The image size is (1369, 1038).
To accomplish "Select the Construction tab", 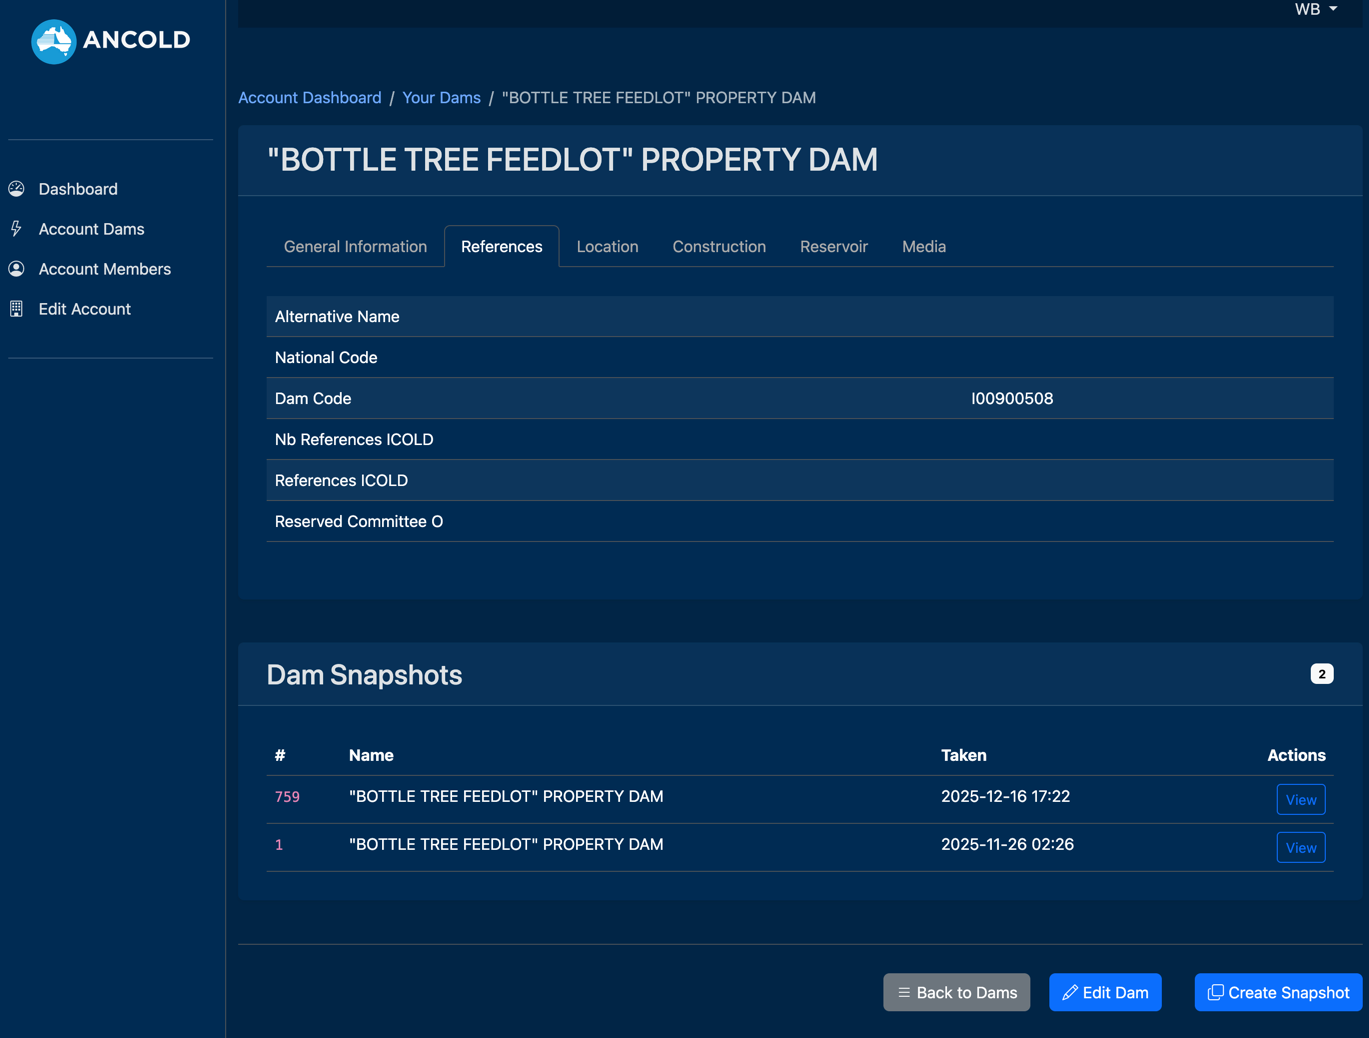I will click(719, 246).
